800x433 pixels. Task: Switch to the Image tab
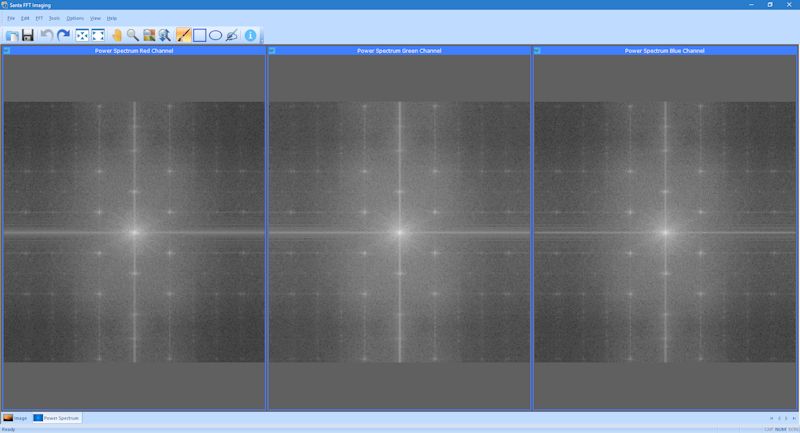pyautogui.click(x=15, y=417)
